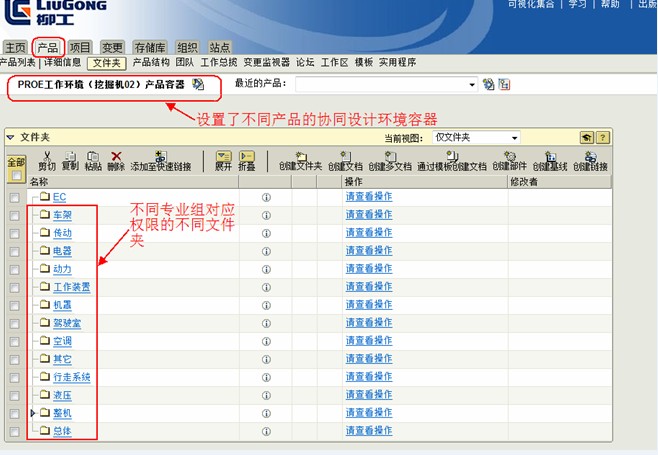Tick the checkbox beside the 传动 folder

click(14, 233)
